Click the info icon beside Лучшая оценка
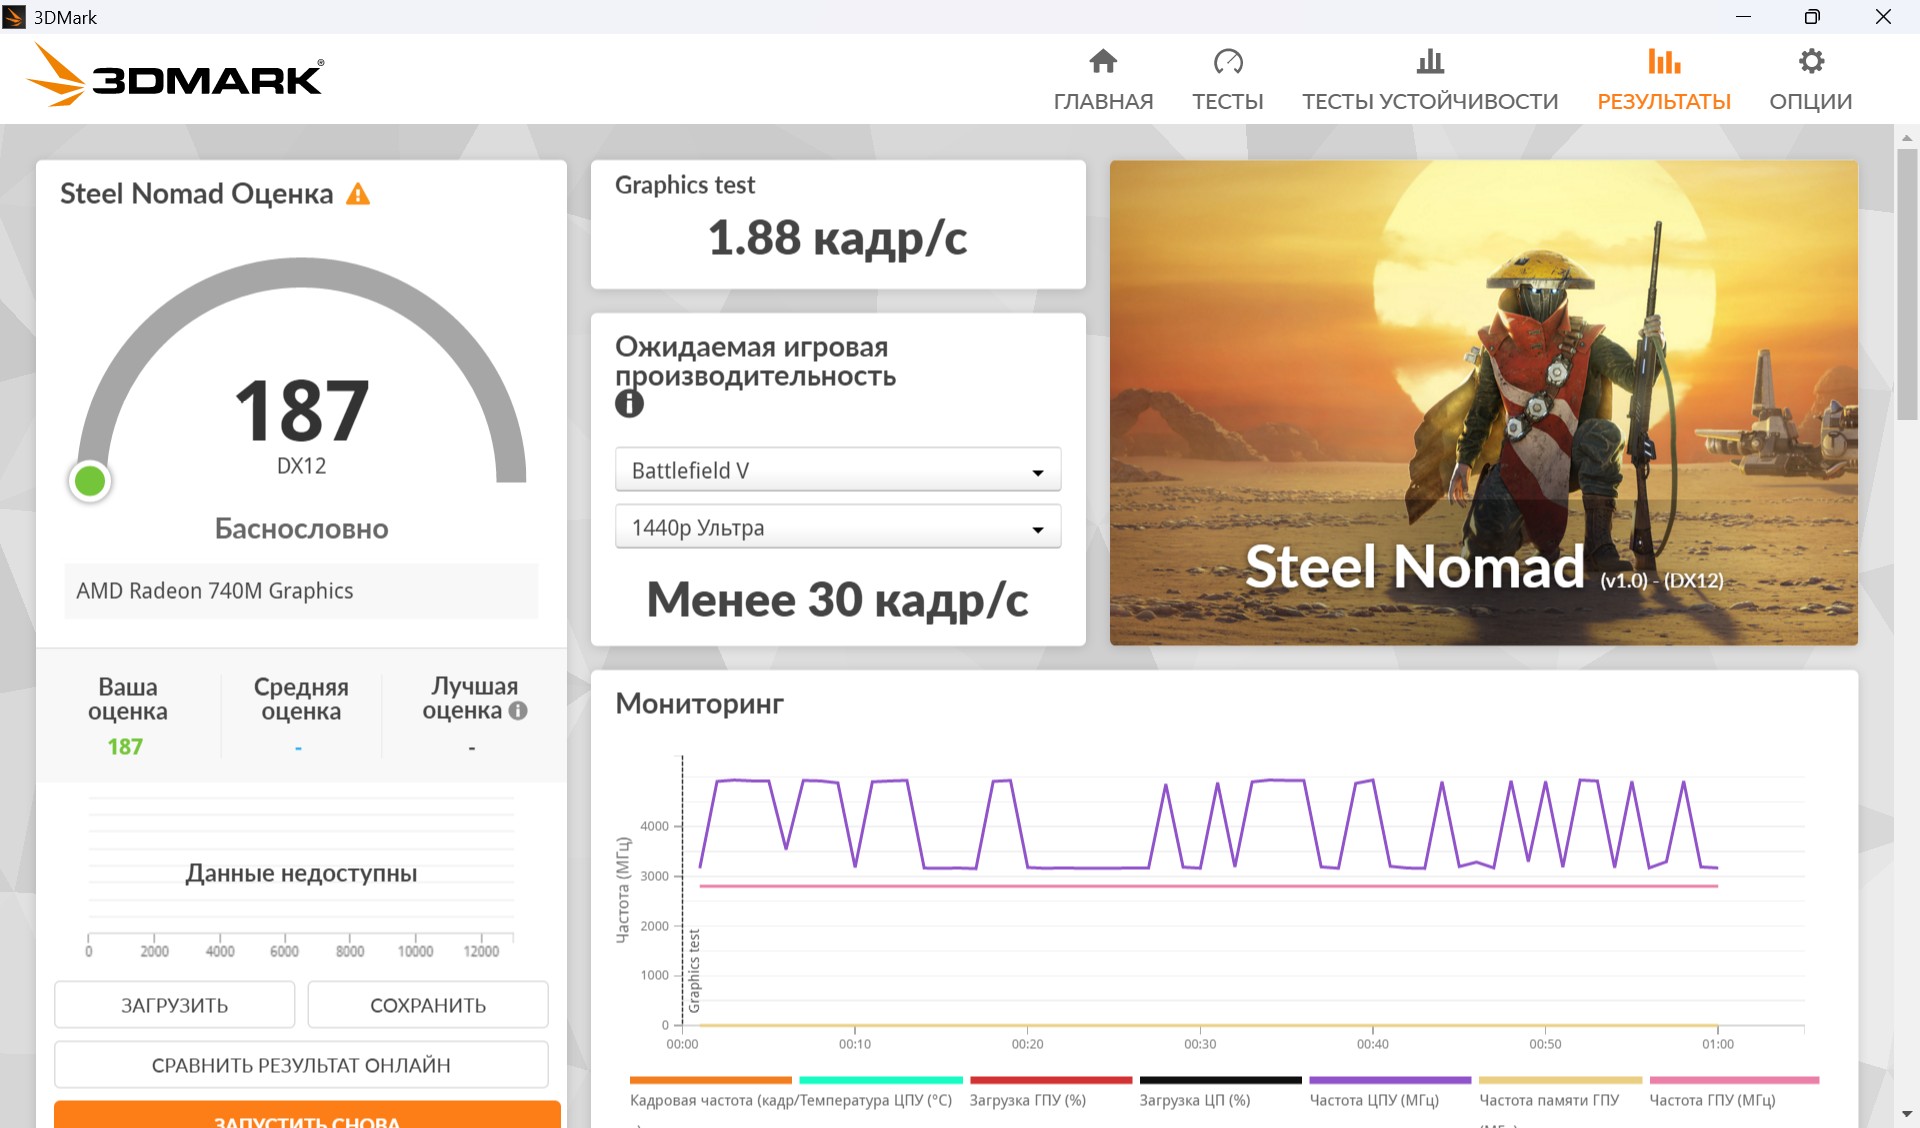Viewport: 1920px width, 1128px height. coord(518,711)
